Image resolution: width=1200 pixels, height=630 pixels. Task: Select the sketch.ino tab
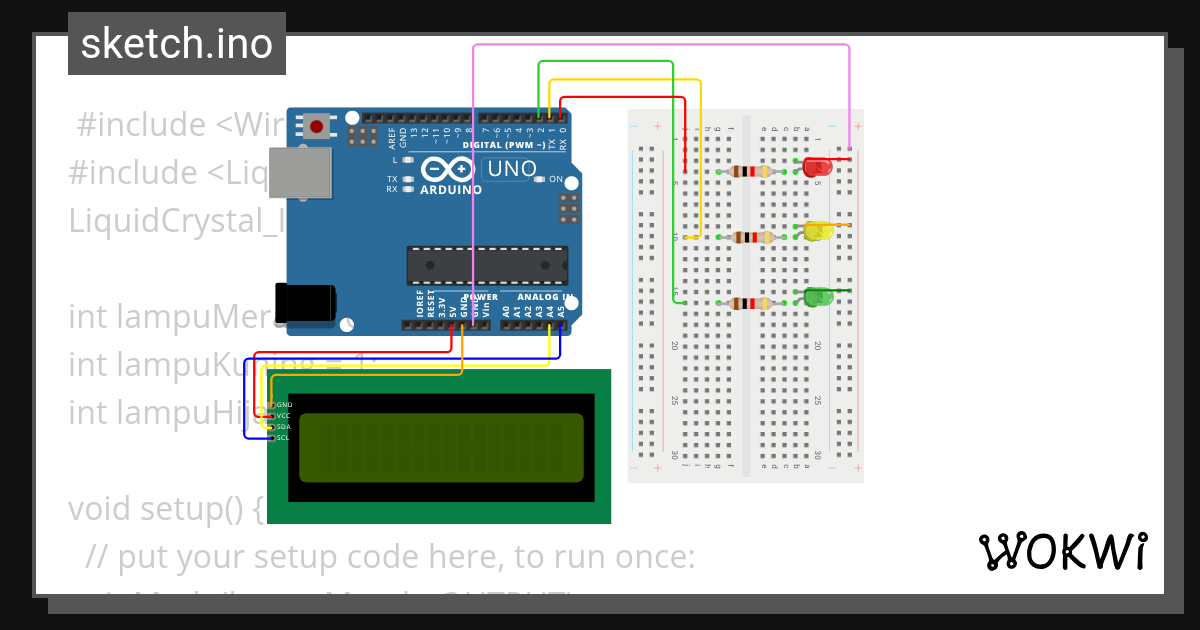pos(175,43)
